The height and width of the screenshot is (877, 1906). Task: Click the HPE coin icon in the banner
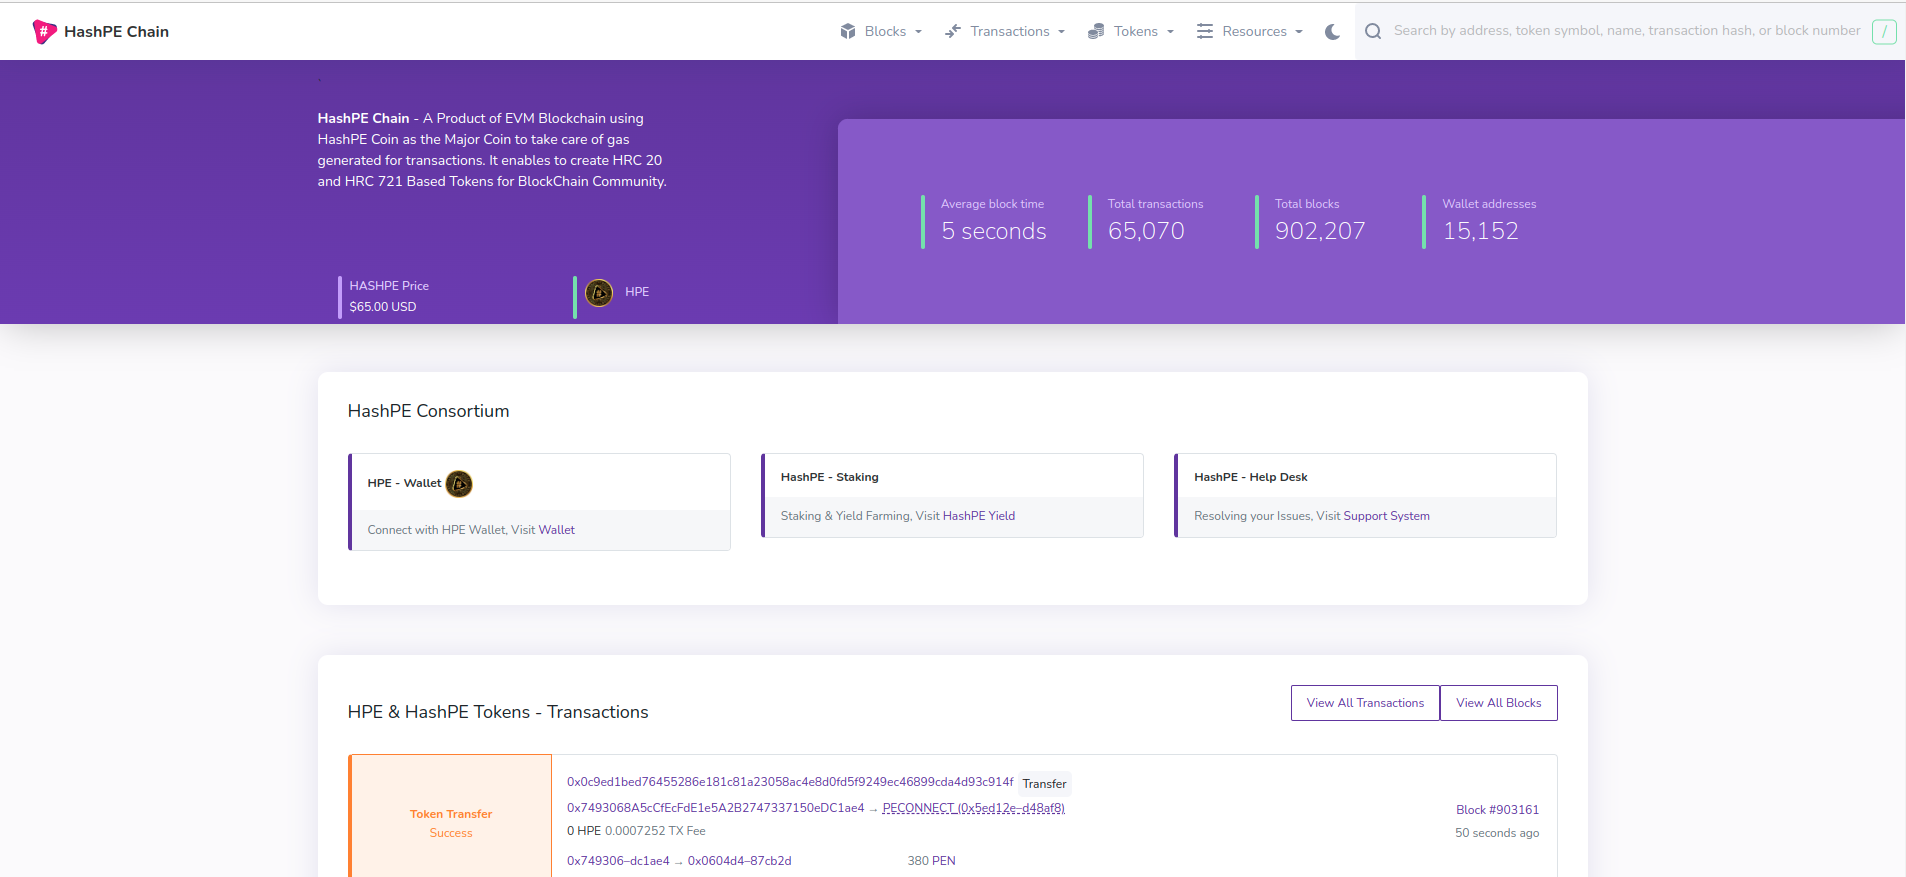click(x=599, y=293)
